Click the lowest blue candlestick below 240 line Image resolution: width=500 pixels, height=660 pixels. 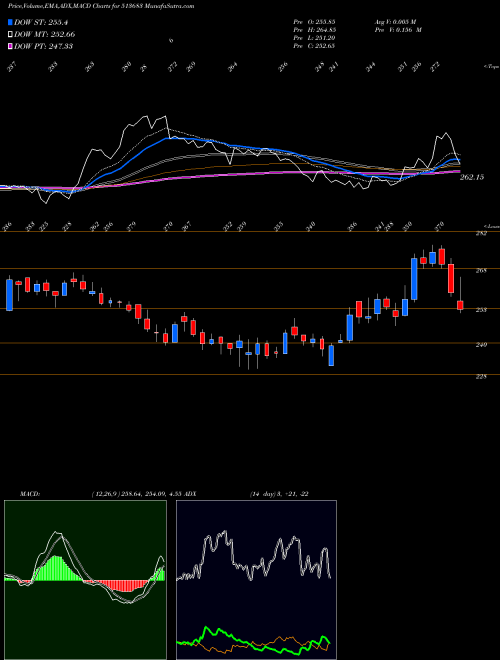tap(331, 356)
